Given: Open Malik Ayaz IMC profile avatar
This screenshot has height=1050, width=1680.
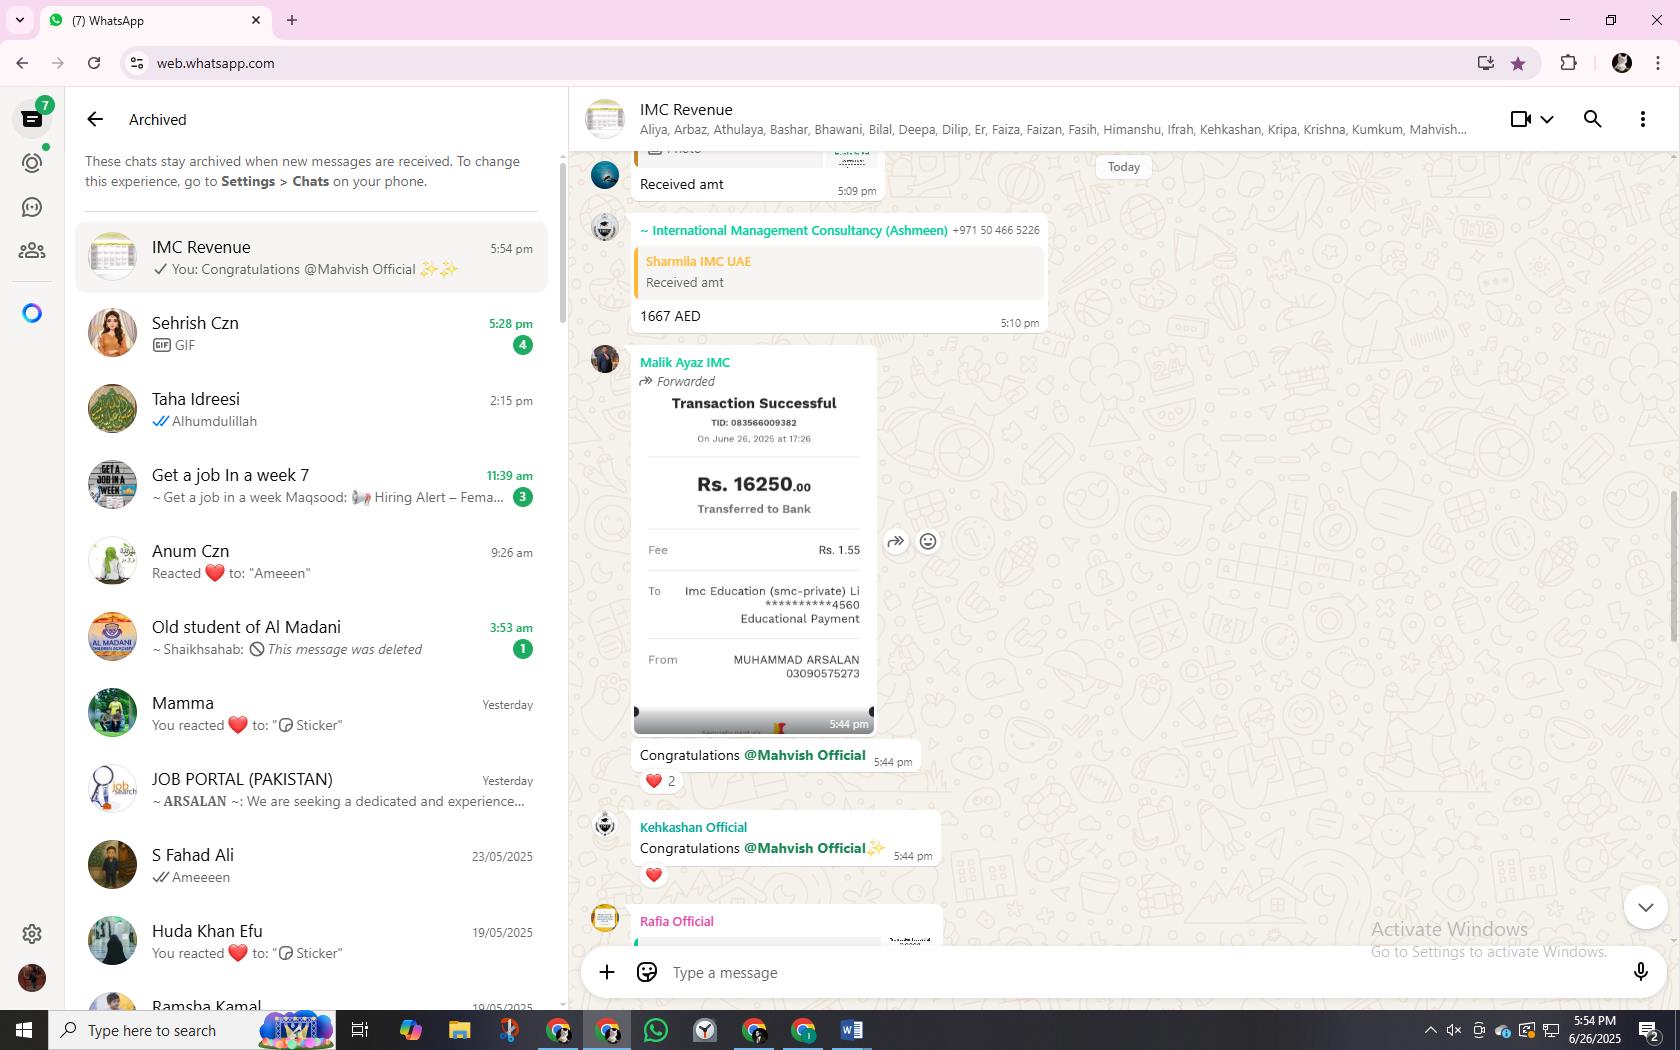Looking at the screenshot, I should [605, 358].
